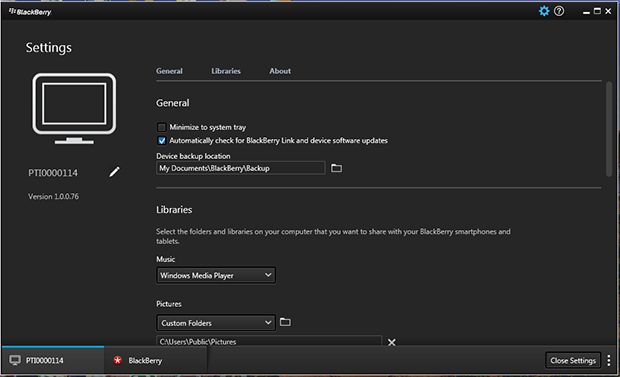Click the Settings page heading
Image resolution: width=620 pixels, height=377 pixels.
[49, 47]
